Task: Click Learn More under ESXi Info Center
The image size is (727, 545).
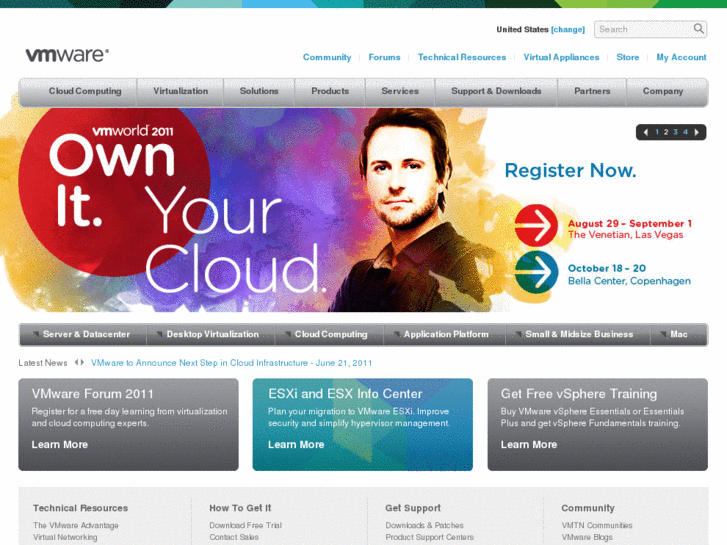Action: click(296, 444)
